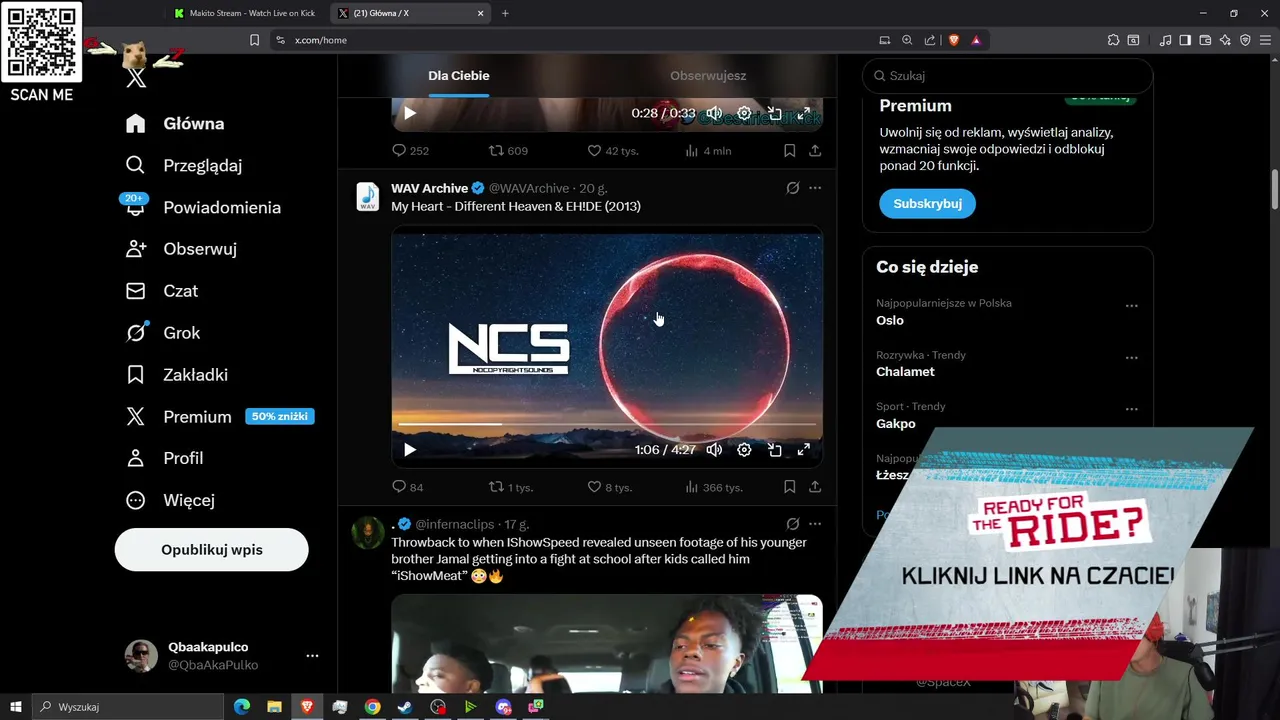
Task: Open a new browser tab
Action: click(x=505, y=13)
